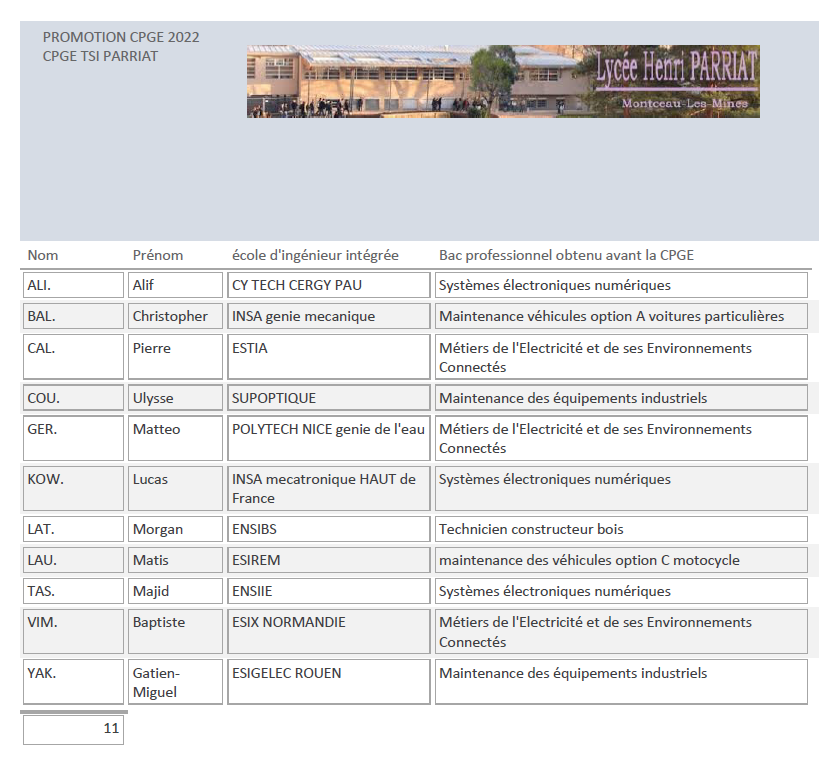Click the Pierre first name field
Screen dimensions: 833x784
click(x=175, y=356)
